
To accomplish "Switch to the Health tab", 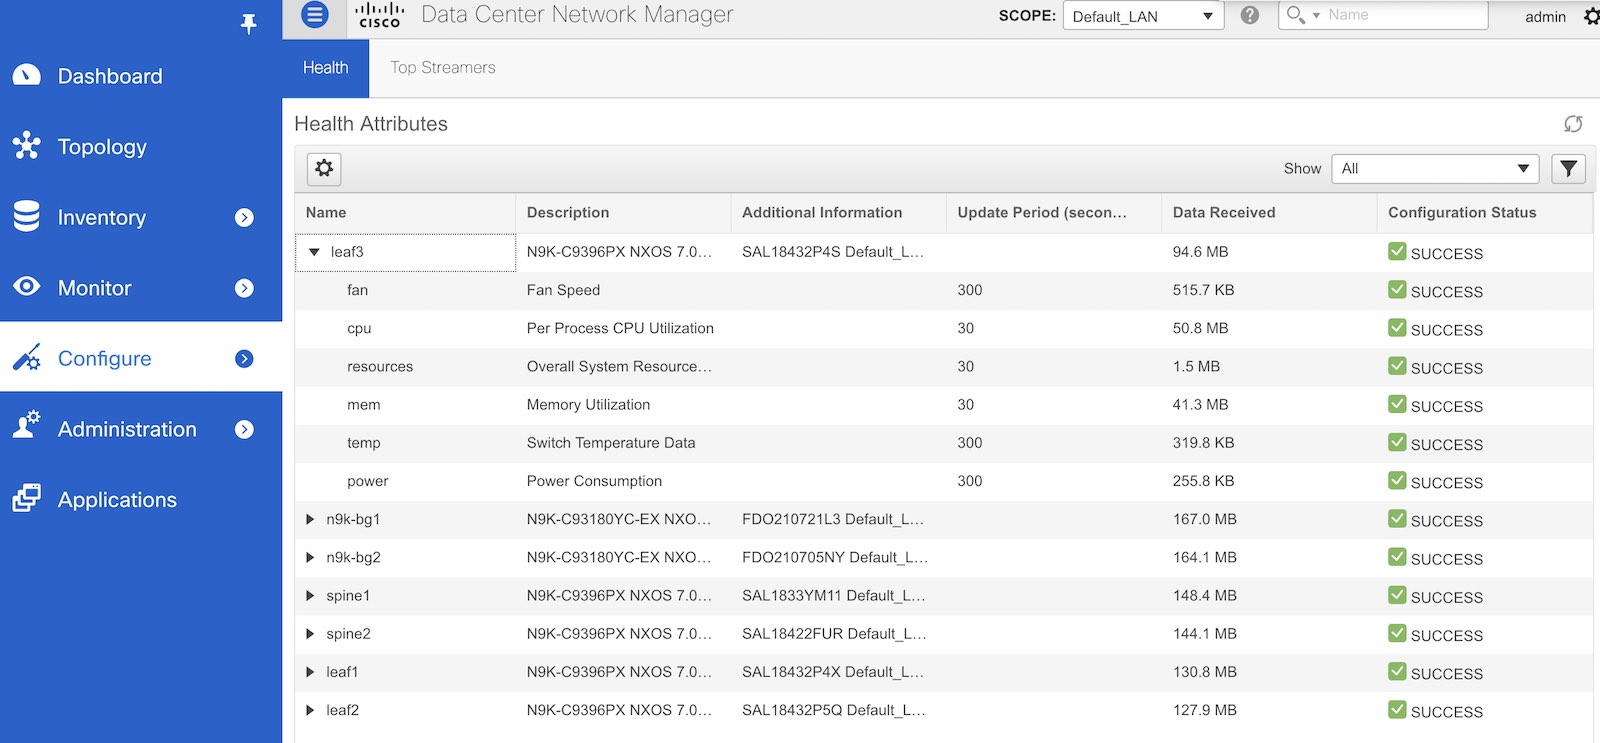I will tap(326, 68).
